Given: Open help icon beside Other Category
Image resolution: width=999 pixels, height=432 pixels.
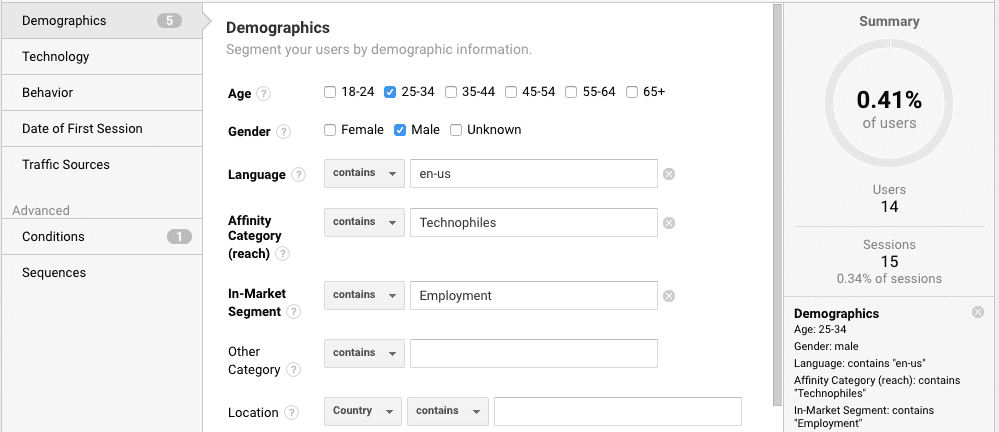Looking at the screenshot, I should click(x=293, y=370).
